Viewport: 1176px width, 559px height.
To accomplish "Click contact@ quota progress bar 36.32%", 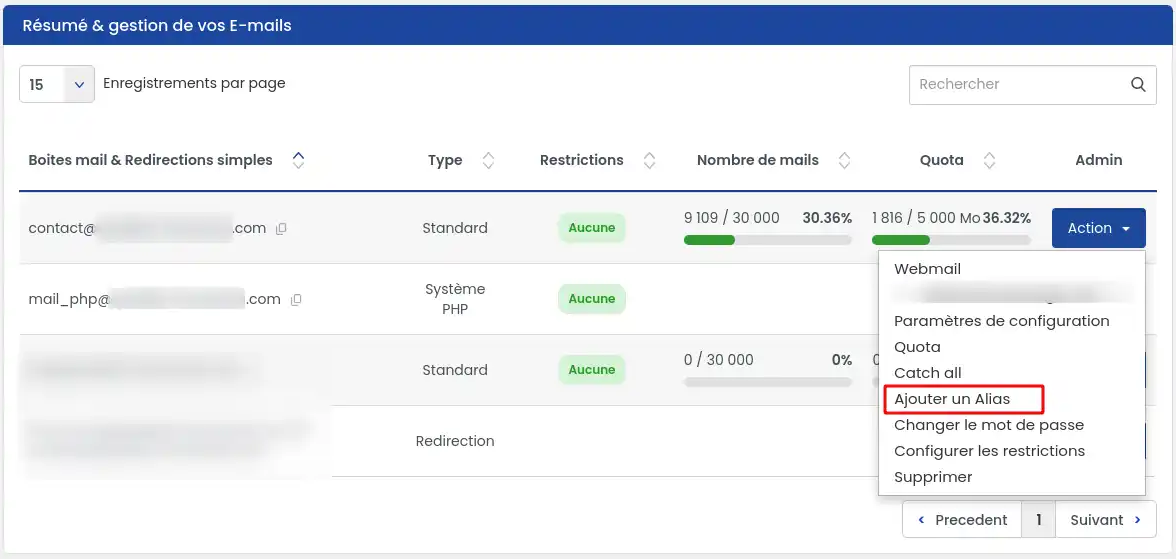I will click(x=951, y=240).
